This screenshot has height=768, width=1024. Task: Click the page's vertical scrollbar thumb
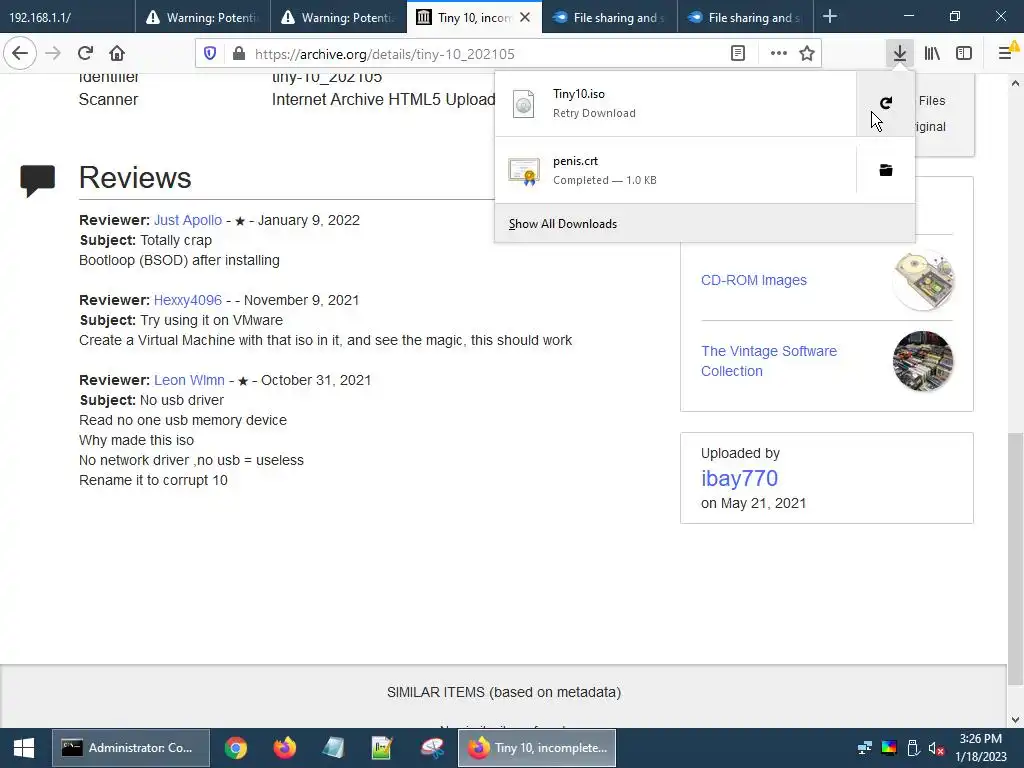coord(1015,558)
